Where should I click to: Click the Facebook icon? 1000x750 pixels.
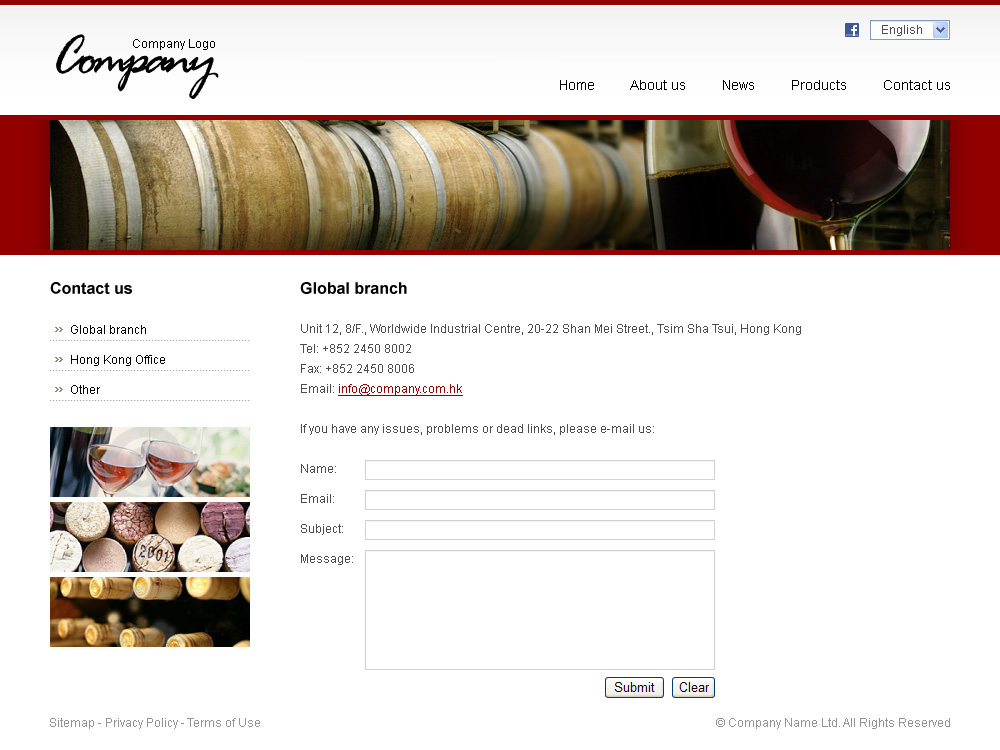[851, 30]
